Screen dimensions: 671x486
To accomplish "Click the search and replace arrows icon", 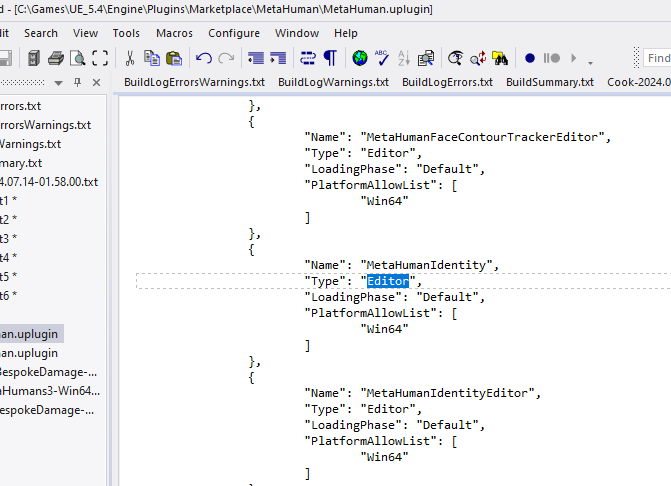I will 478,58.
